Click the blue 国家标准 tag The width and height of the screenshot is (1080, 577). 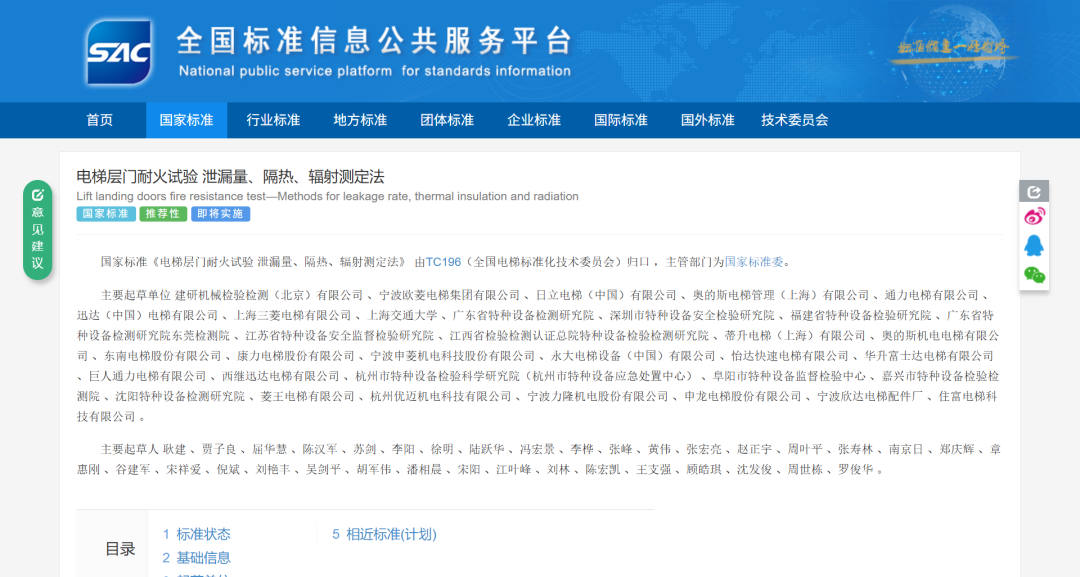[x=105, y=214]
